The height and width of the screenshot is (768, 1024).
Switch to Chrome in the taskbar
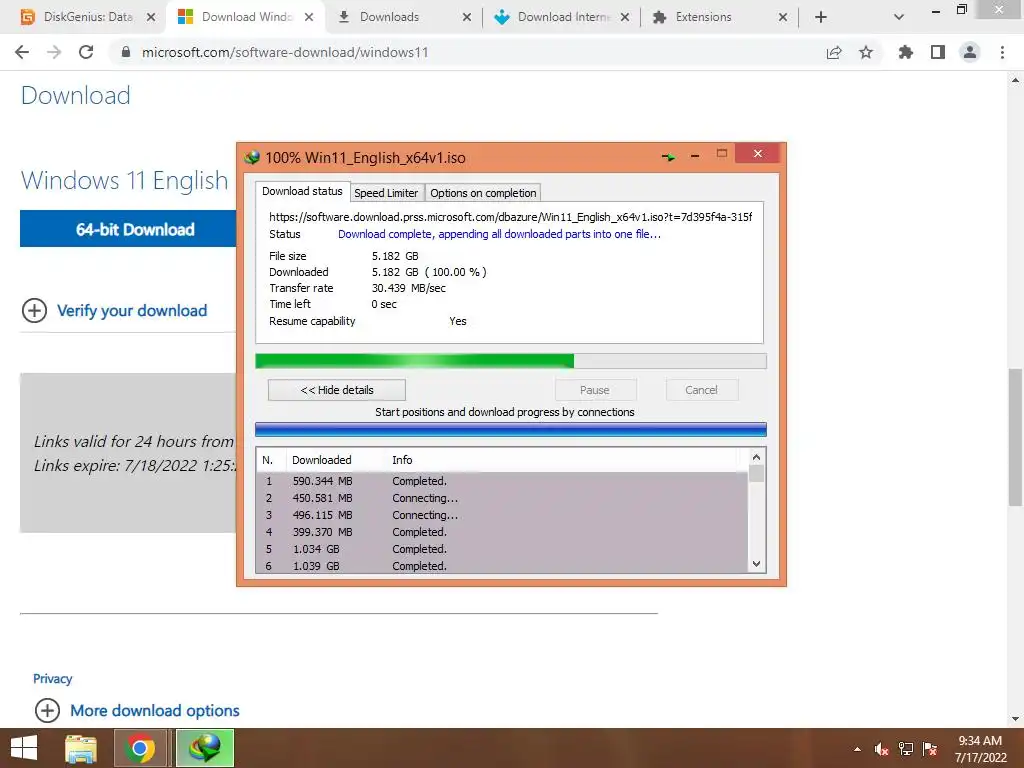pyautogui.click(x=140, y=748)
